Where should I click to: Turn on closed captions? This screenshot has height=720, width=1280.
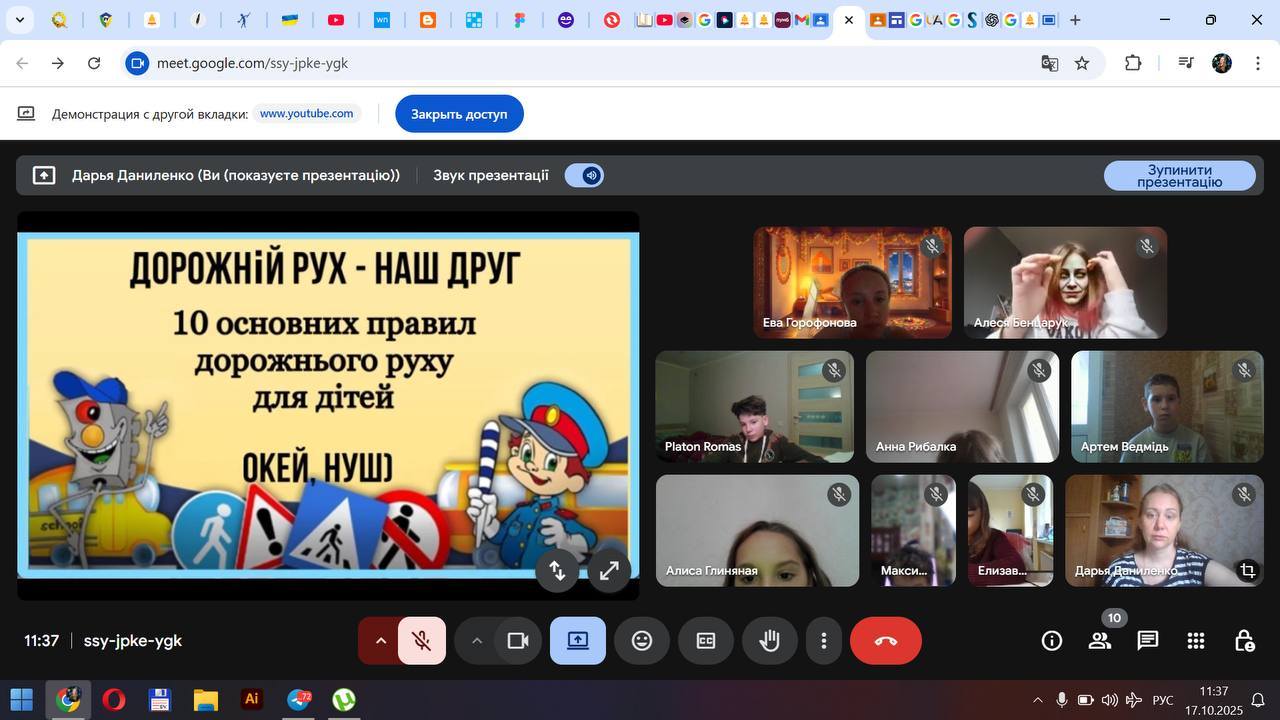[x=706, y=641]
